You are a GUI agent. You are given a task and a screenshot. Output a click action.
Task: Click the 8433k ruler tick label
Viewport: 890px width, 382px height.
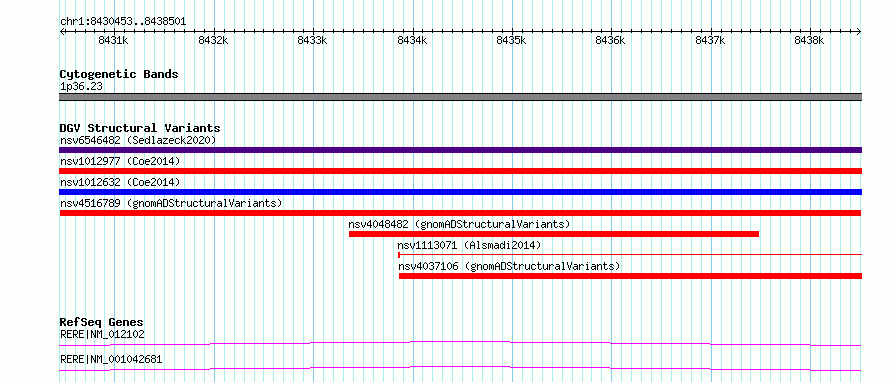point(312,40)
